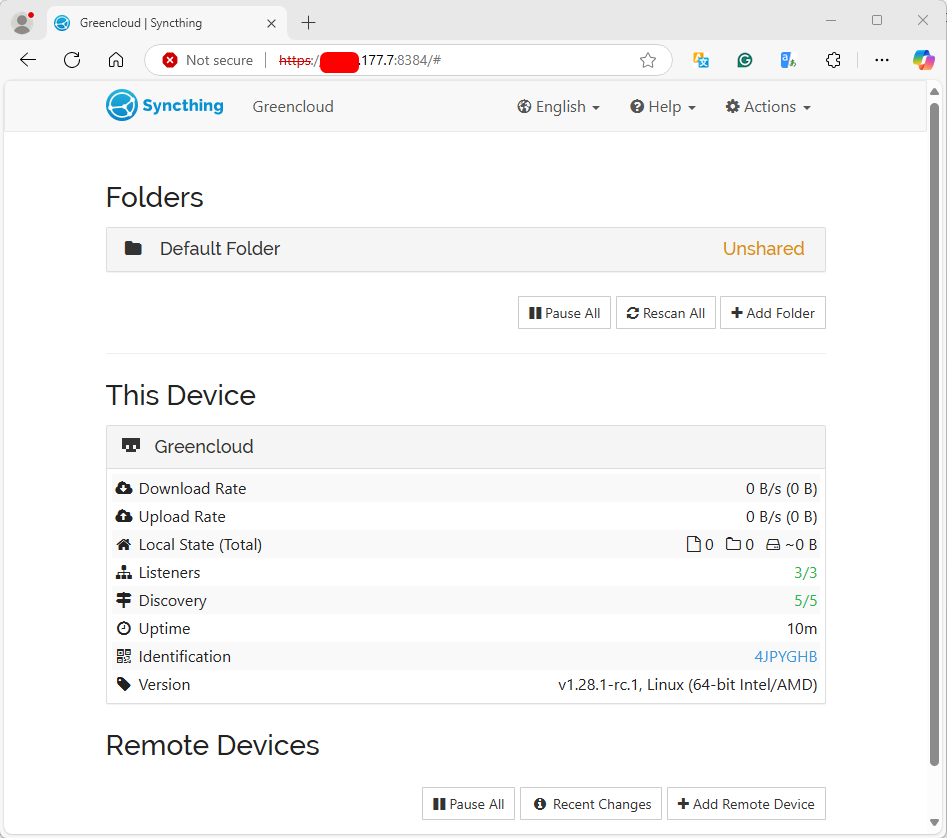Reload the page with the refresh icon
Screen dimensions: 947x838
(72, 60)
